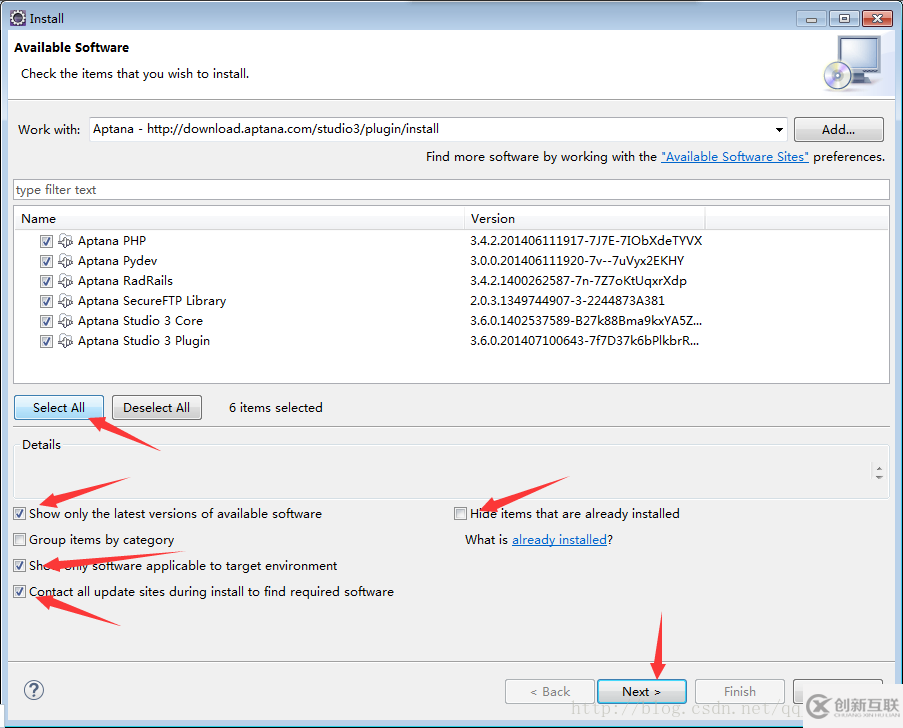Open the Work with dropdown arrow
Screen dimensions: 903x728
pos(779,130)
